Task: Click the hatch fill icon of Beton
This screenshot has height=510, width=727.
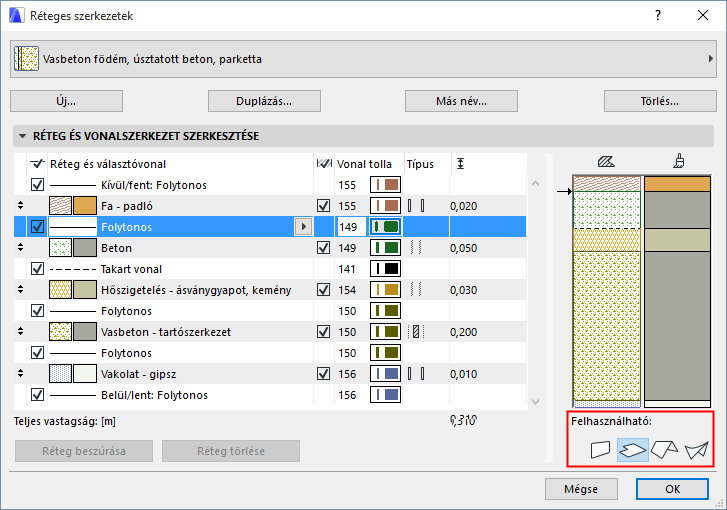Action: 61,248
